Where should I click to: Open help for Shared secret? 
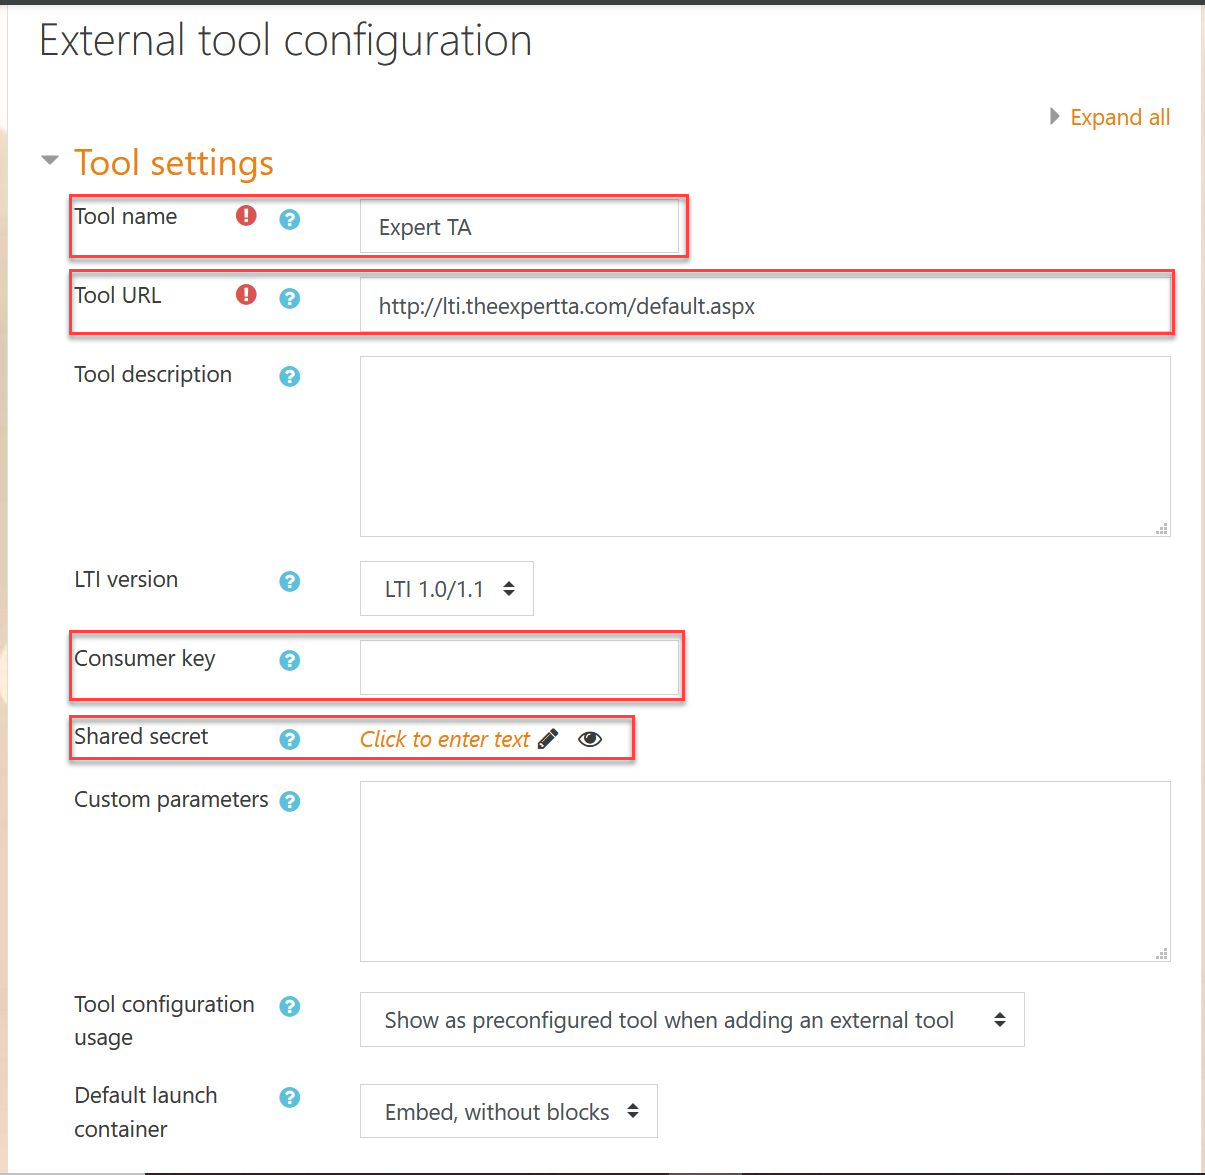pyautogui.click(x=290, y=739)
